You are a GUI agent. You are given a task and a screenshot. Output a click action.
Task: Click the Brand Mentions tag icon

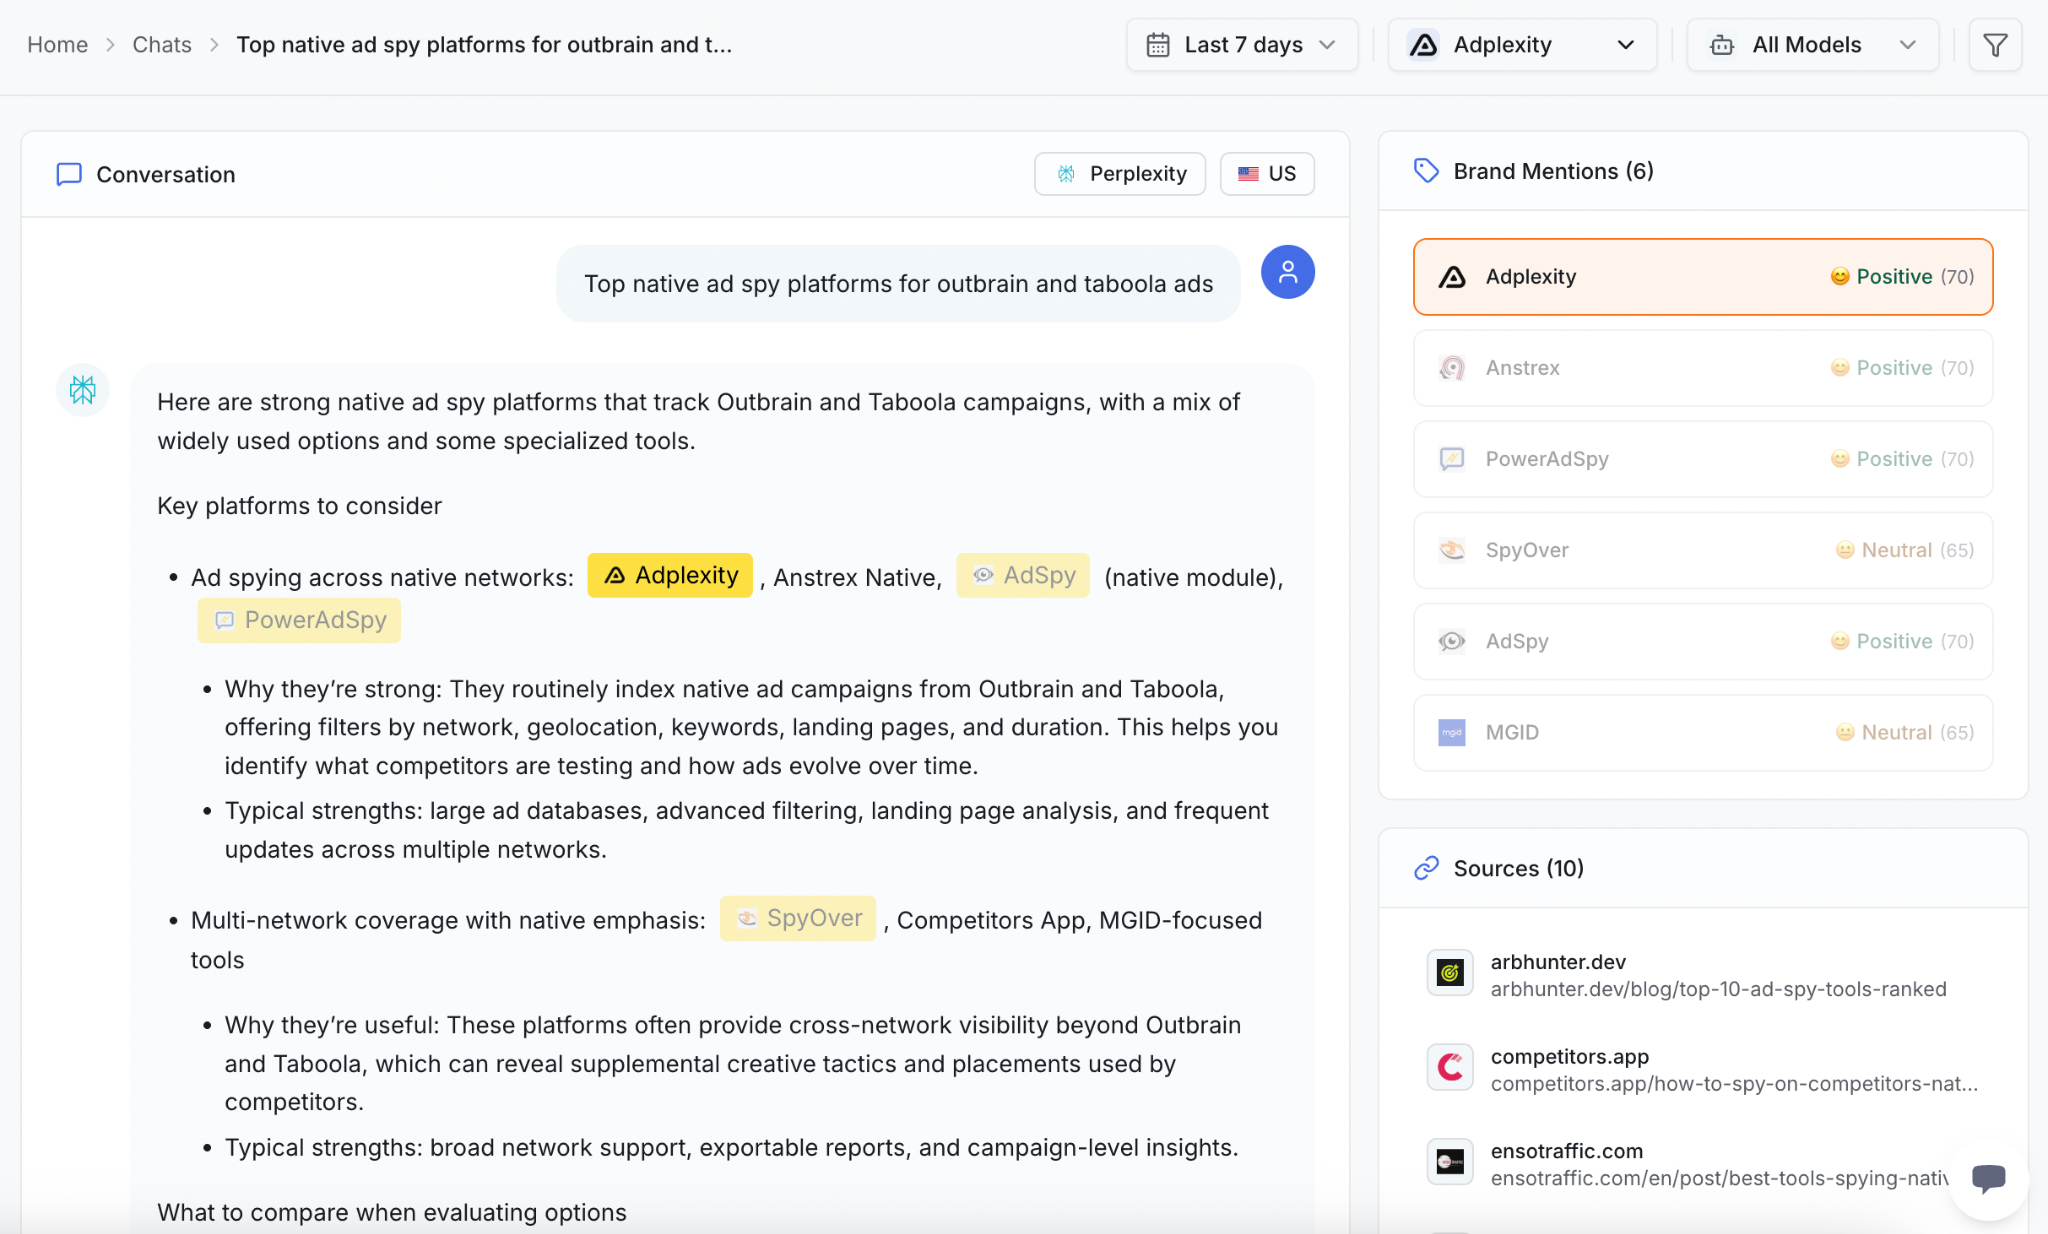coord(1426,171)
